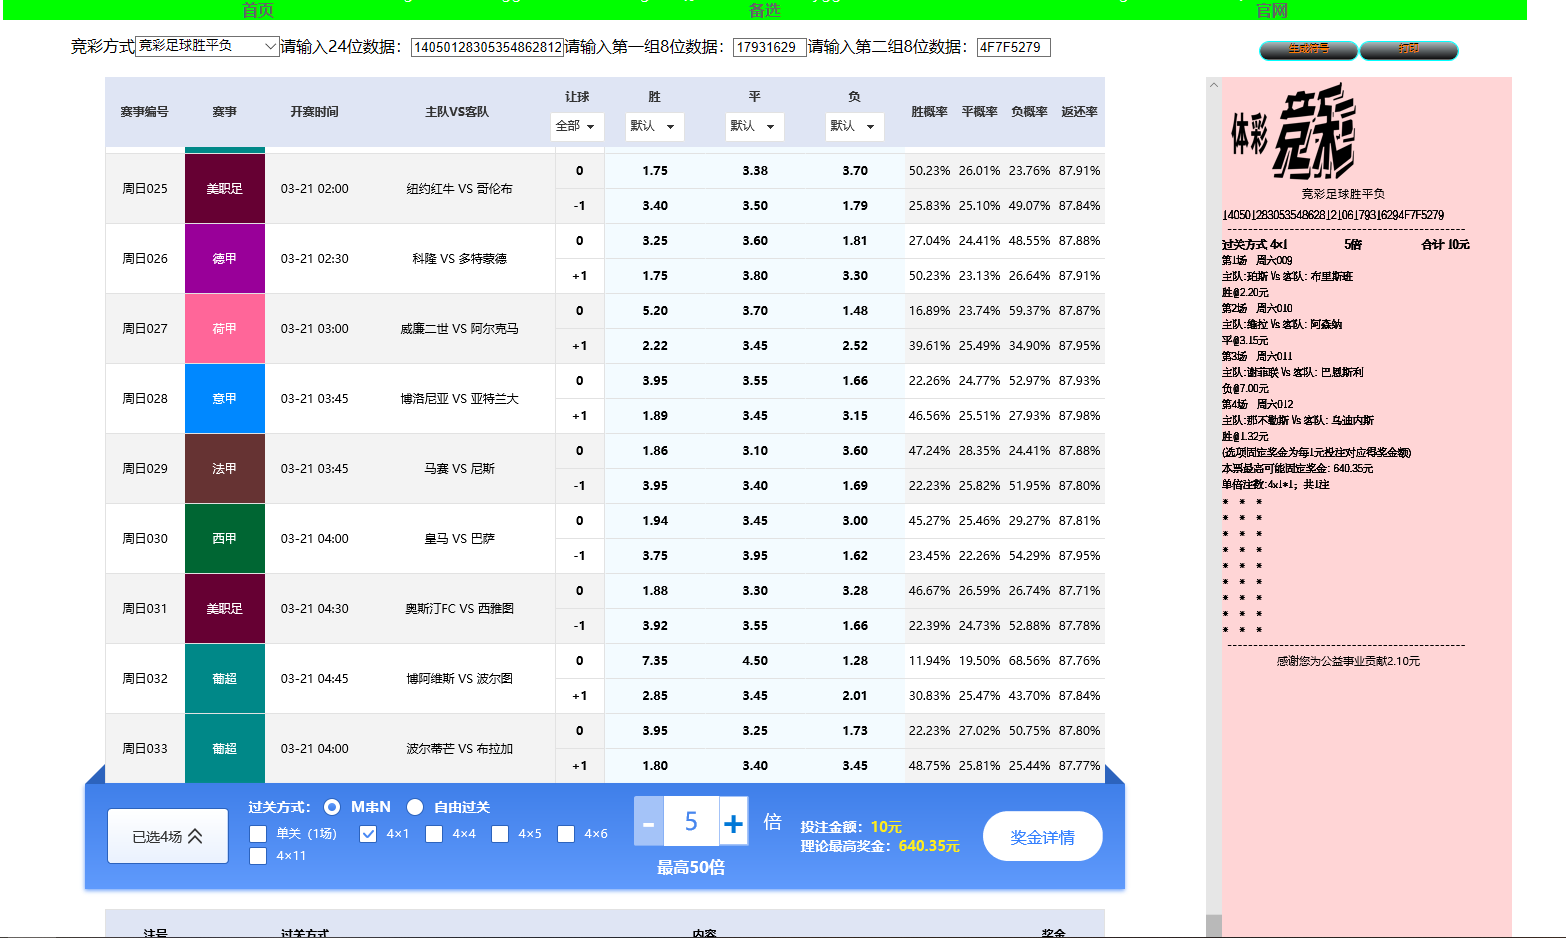1566x938 pixels.
Task: Click the 葡超 badge for 周日033
Action: [x=225, y=748]
